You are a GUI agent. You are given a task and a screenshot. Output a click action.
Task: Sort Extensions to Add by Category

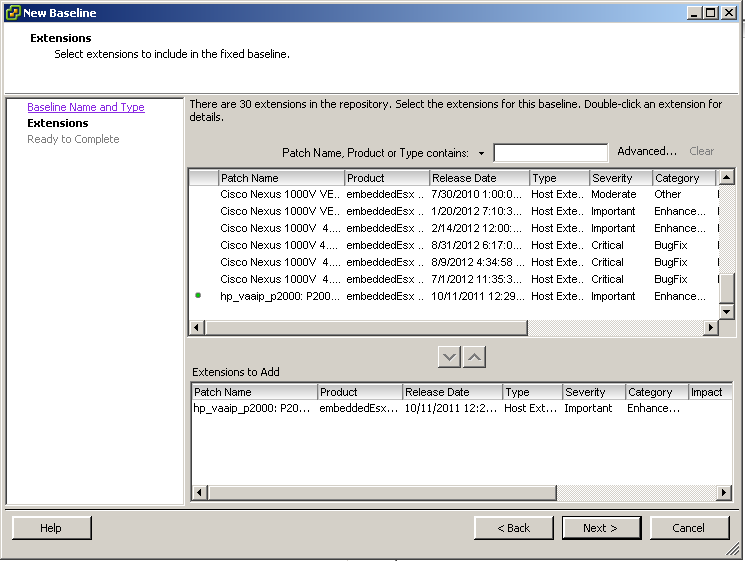point(657,392)
